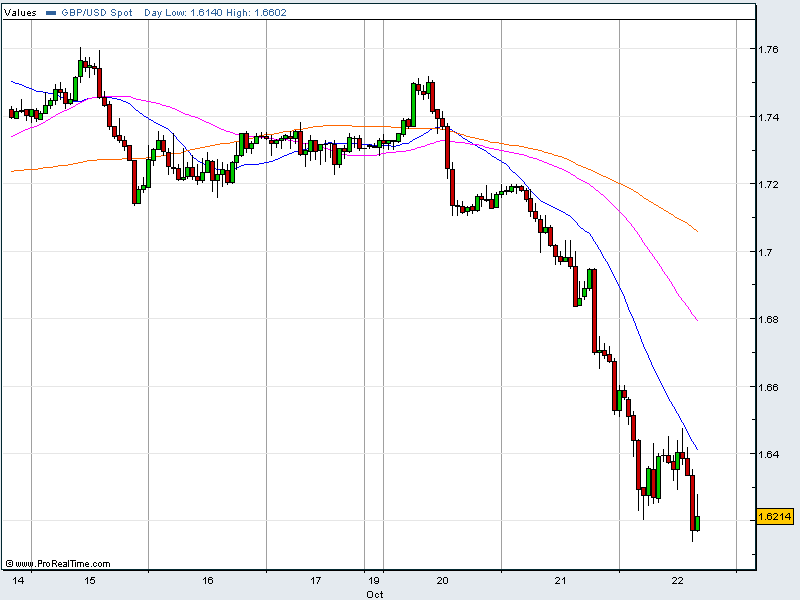Click the High 1.6602 value text

pos(249,13)
